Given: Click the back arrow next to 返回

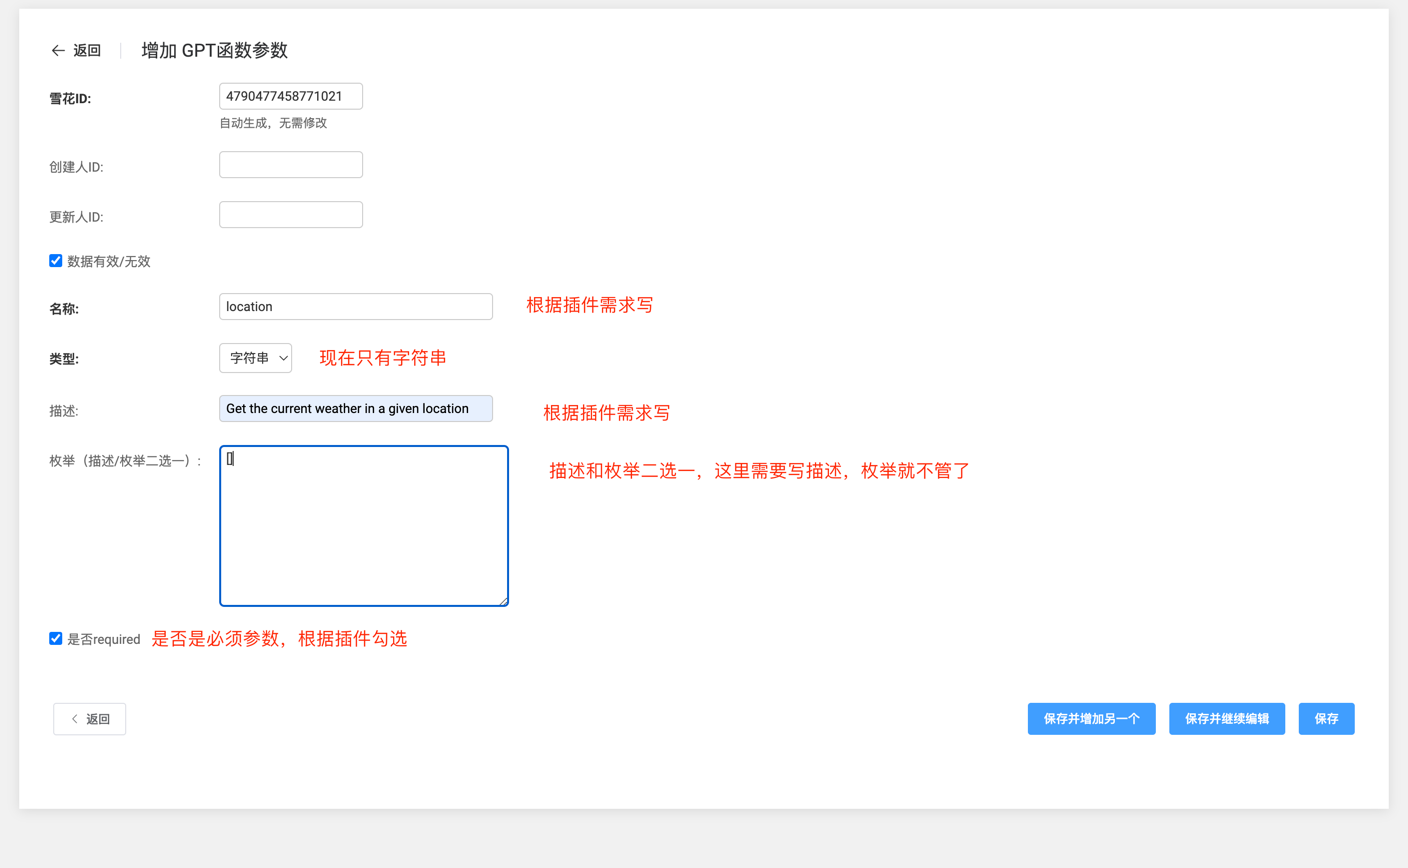Looking at the screenshot, I should coord(58,50).
